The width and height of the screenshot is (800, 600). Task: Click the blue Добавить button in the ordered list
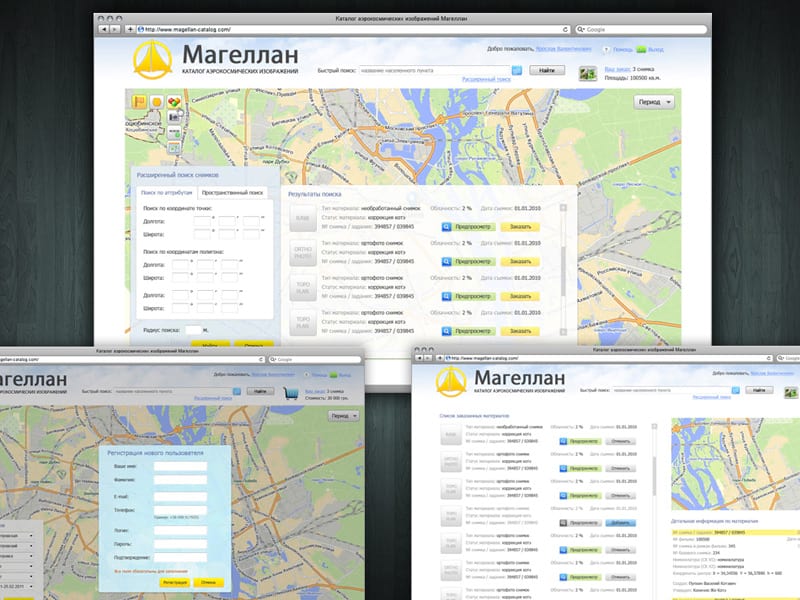tap(620, 523)
